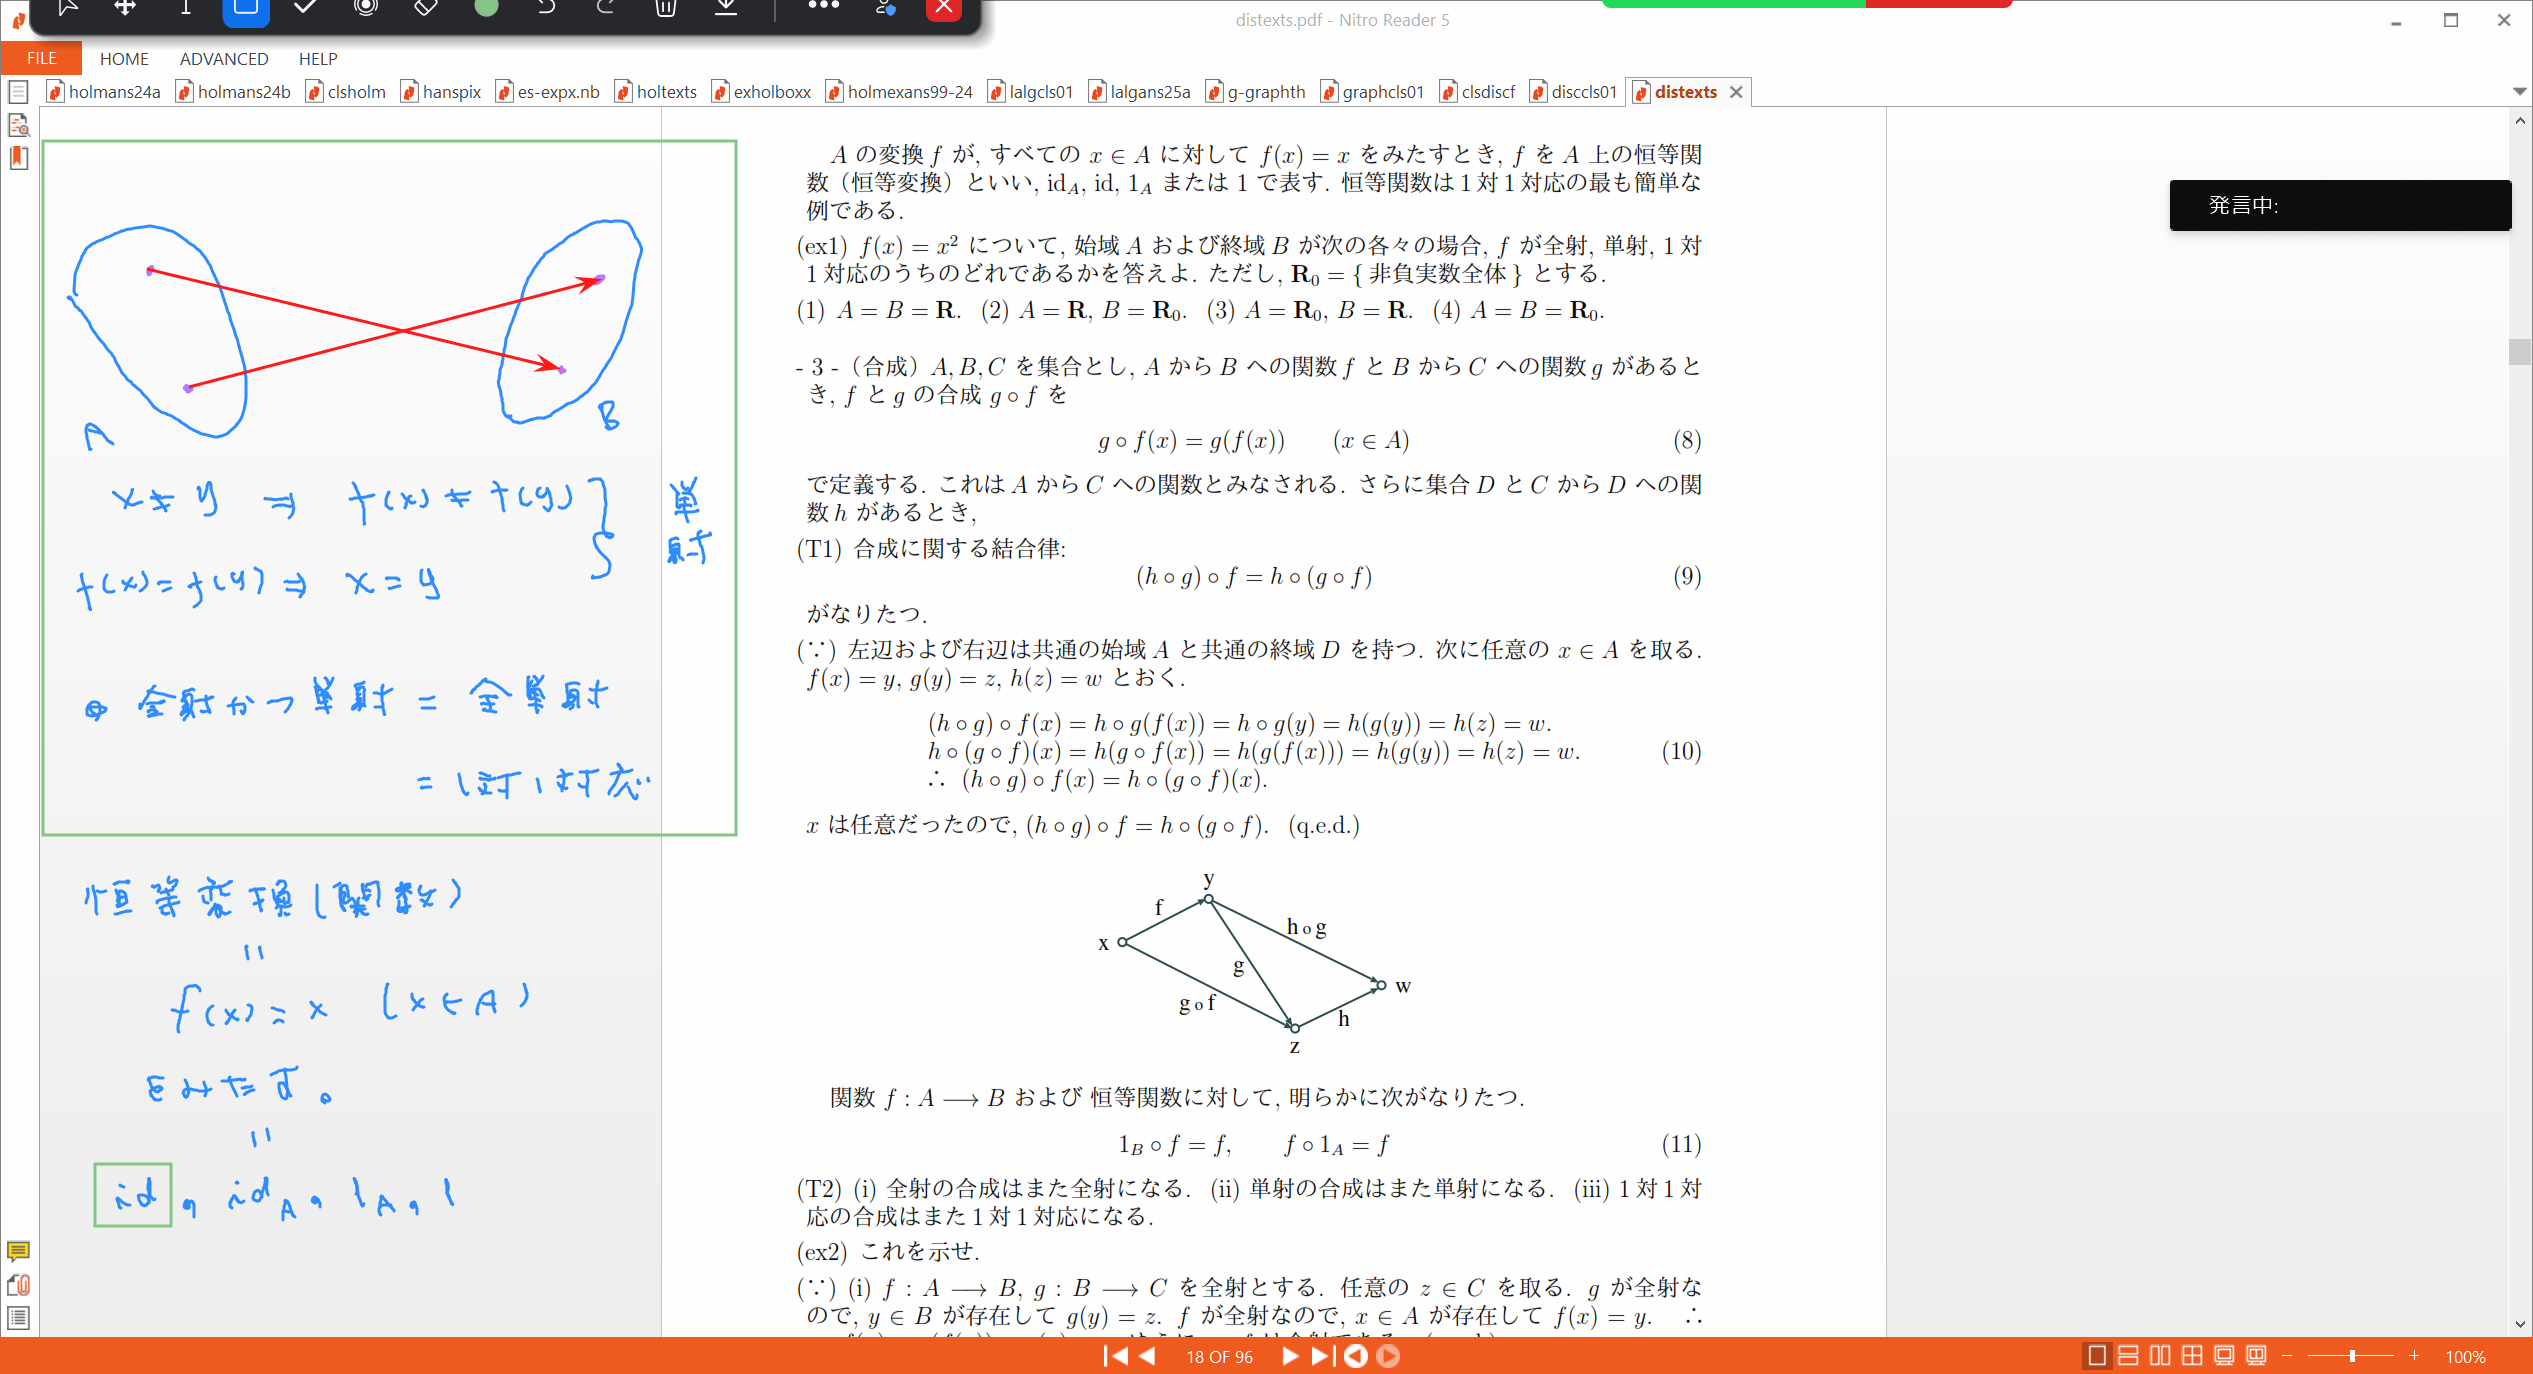Open the lalgans25a document tab
Viewport: 2533px width, 1374px height.
click(1140, 92)
